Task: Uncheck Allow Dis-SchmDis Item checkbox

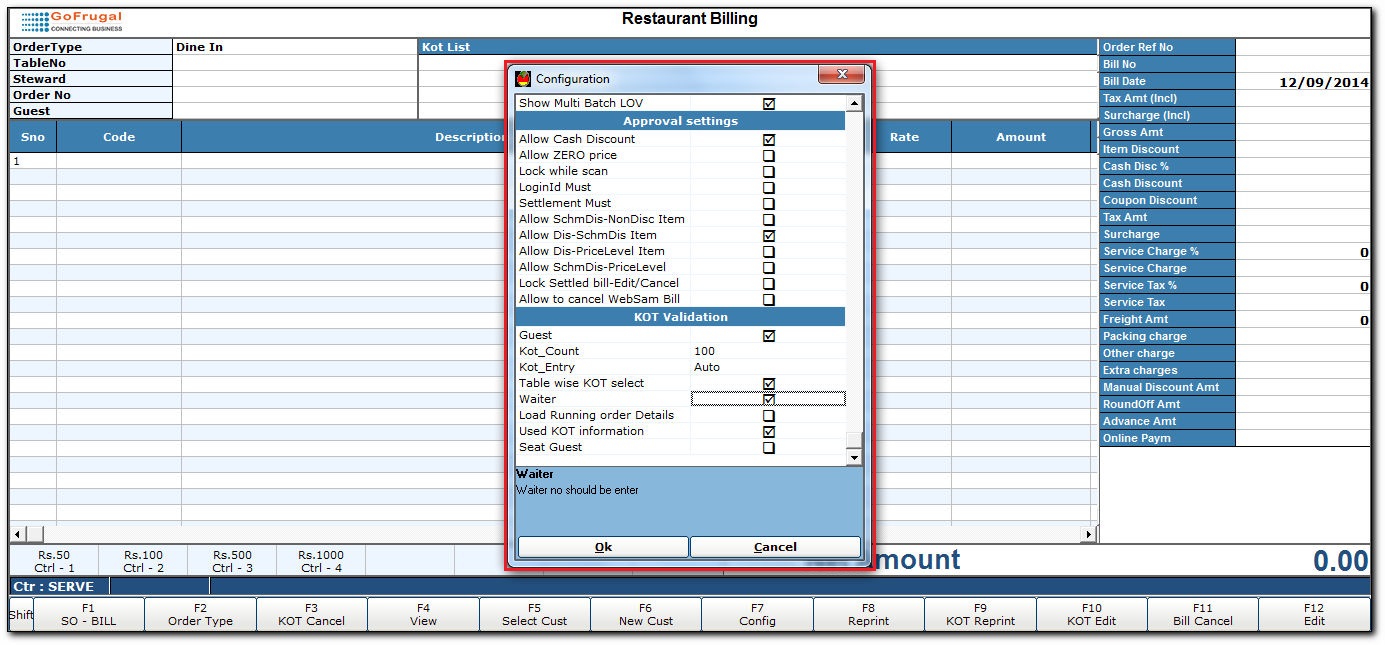Action: coord(768,235)
